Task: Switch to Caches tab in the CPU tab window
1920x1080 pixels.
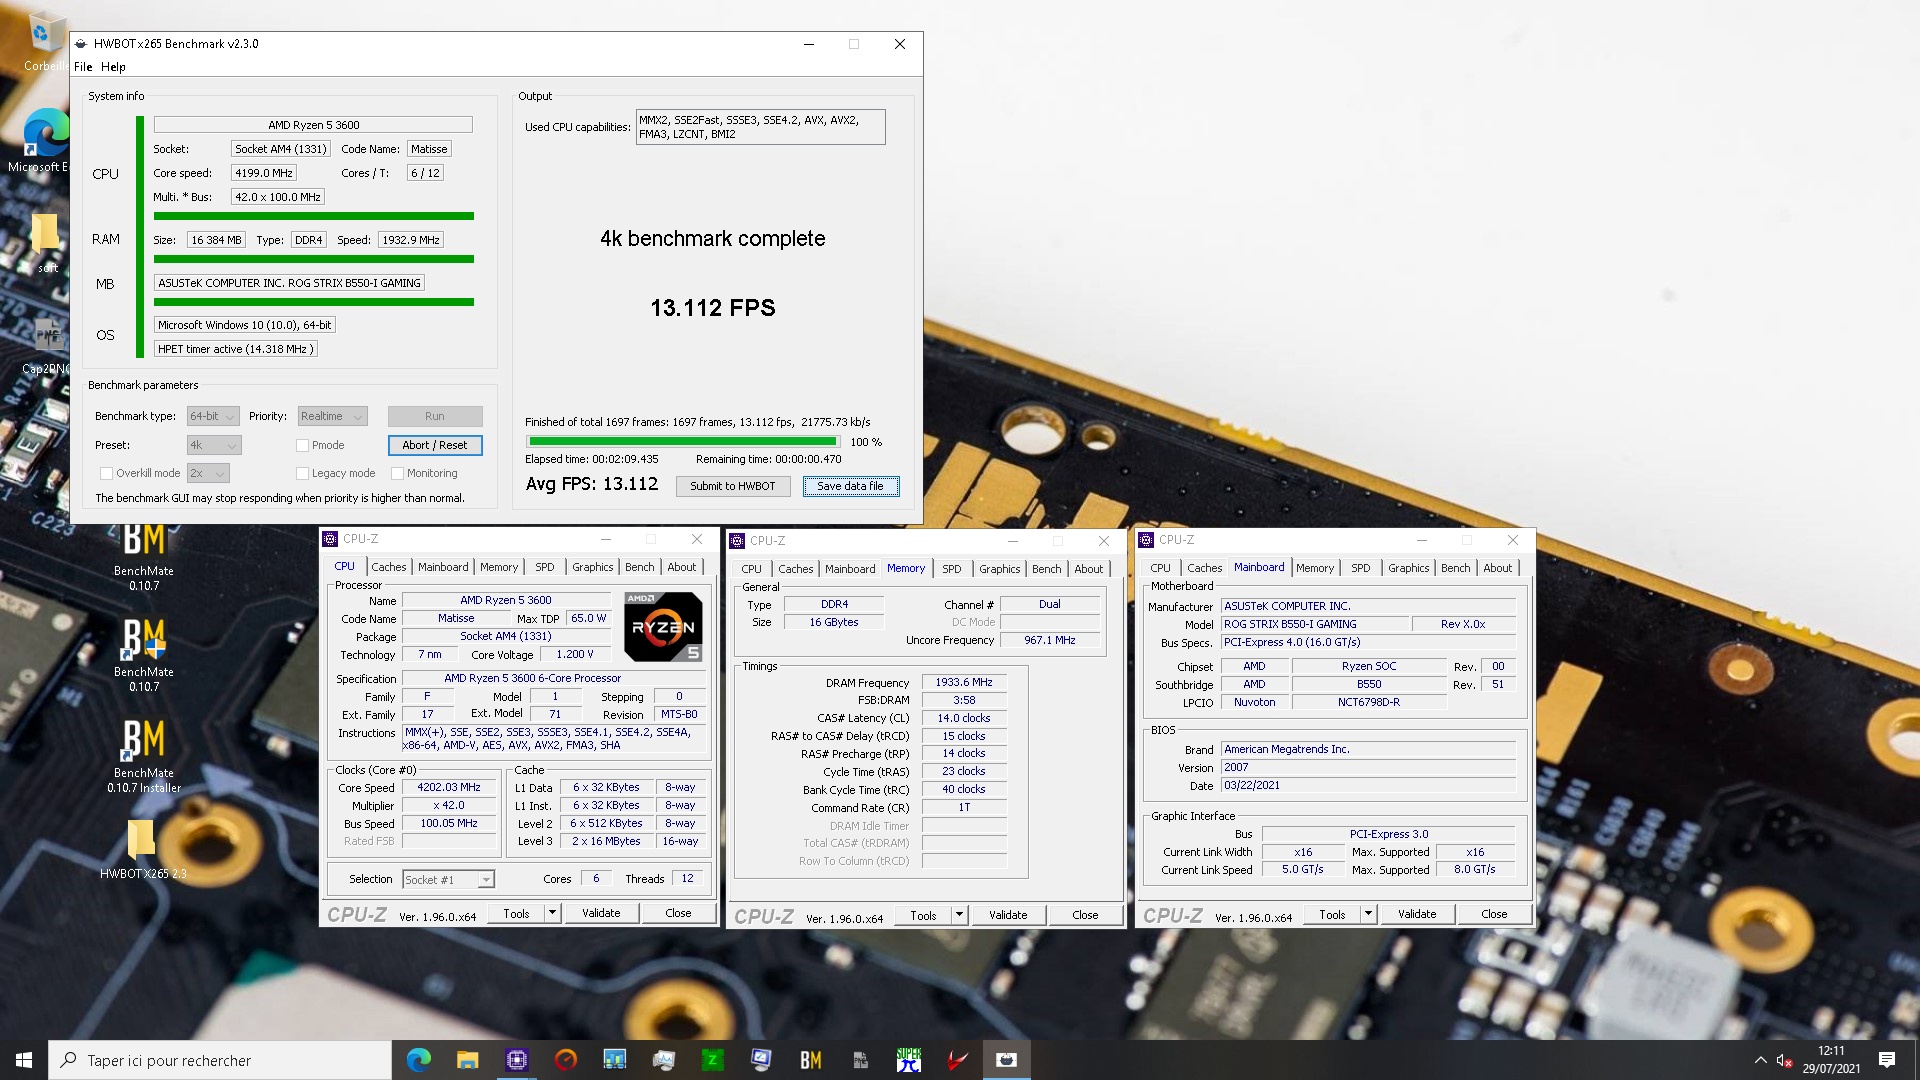Action: point(389,567)
